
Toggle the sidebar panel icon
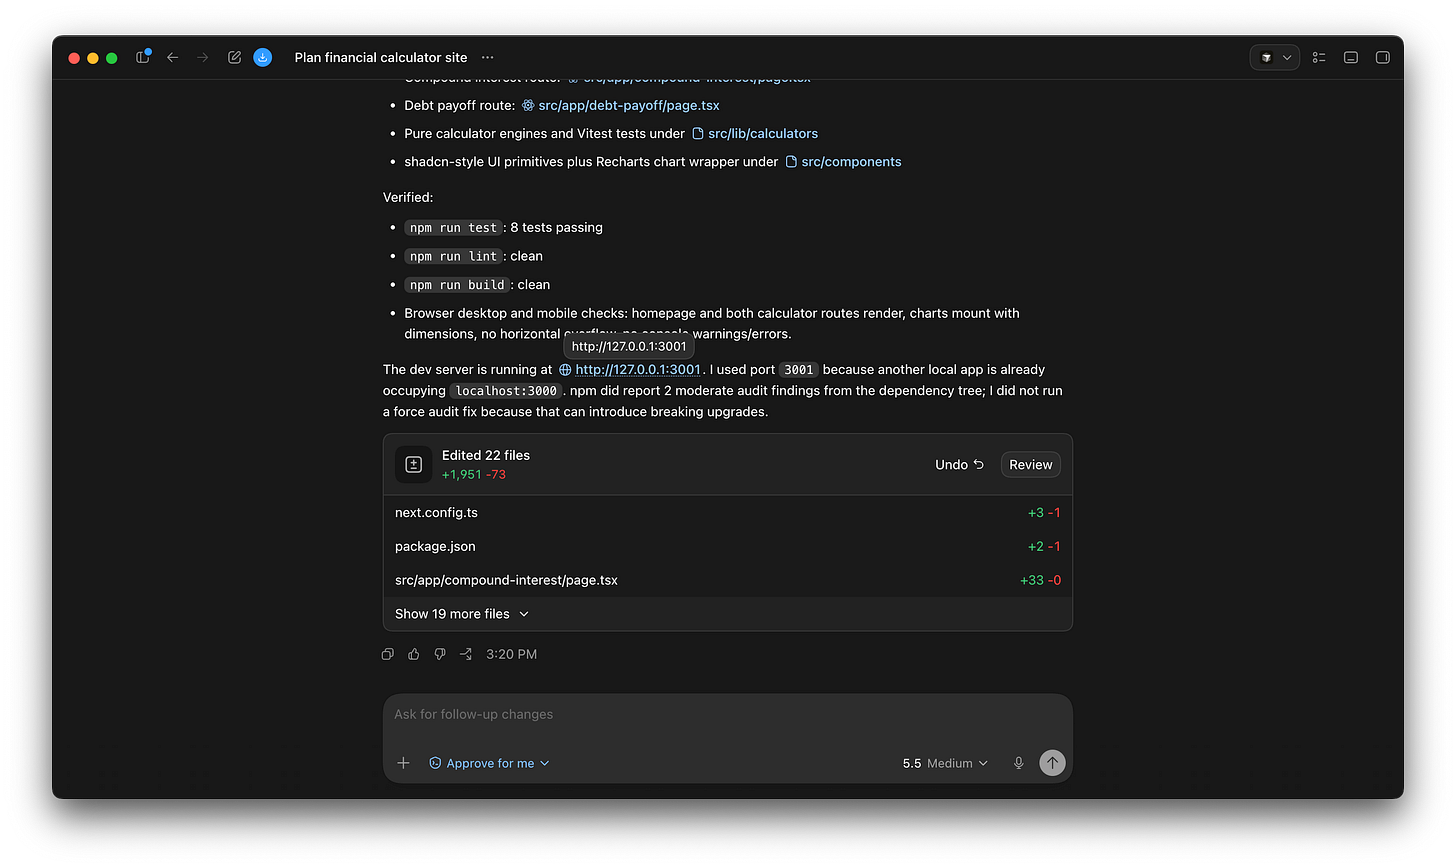143,57
